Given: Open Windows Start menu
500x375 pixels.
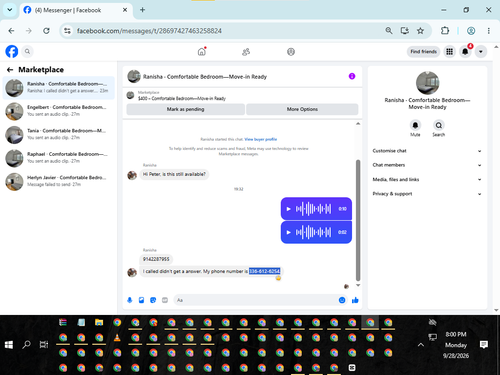Looking at the screenshot, I should point(9,345).
